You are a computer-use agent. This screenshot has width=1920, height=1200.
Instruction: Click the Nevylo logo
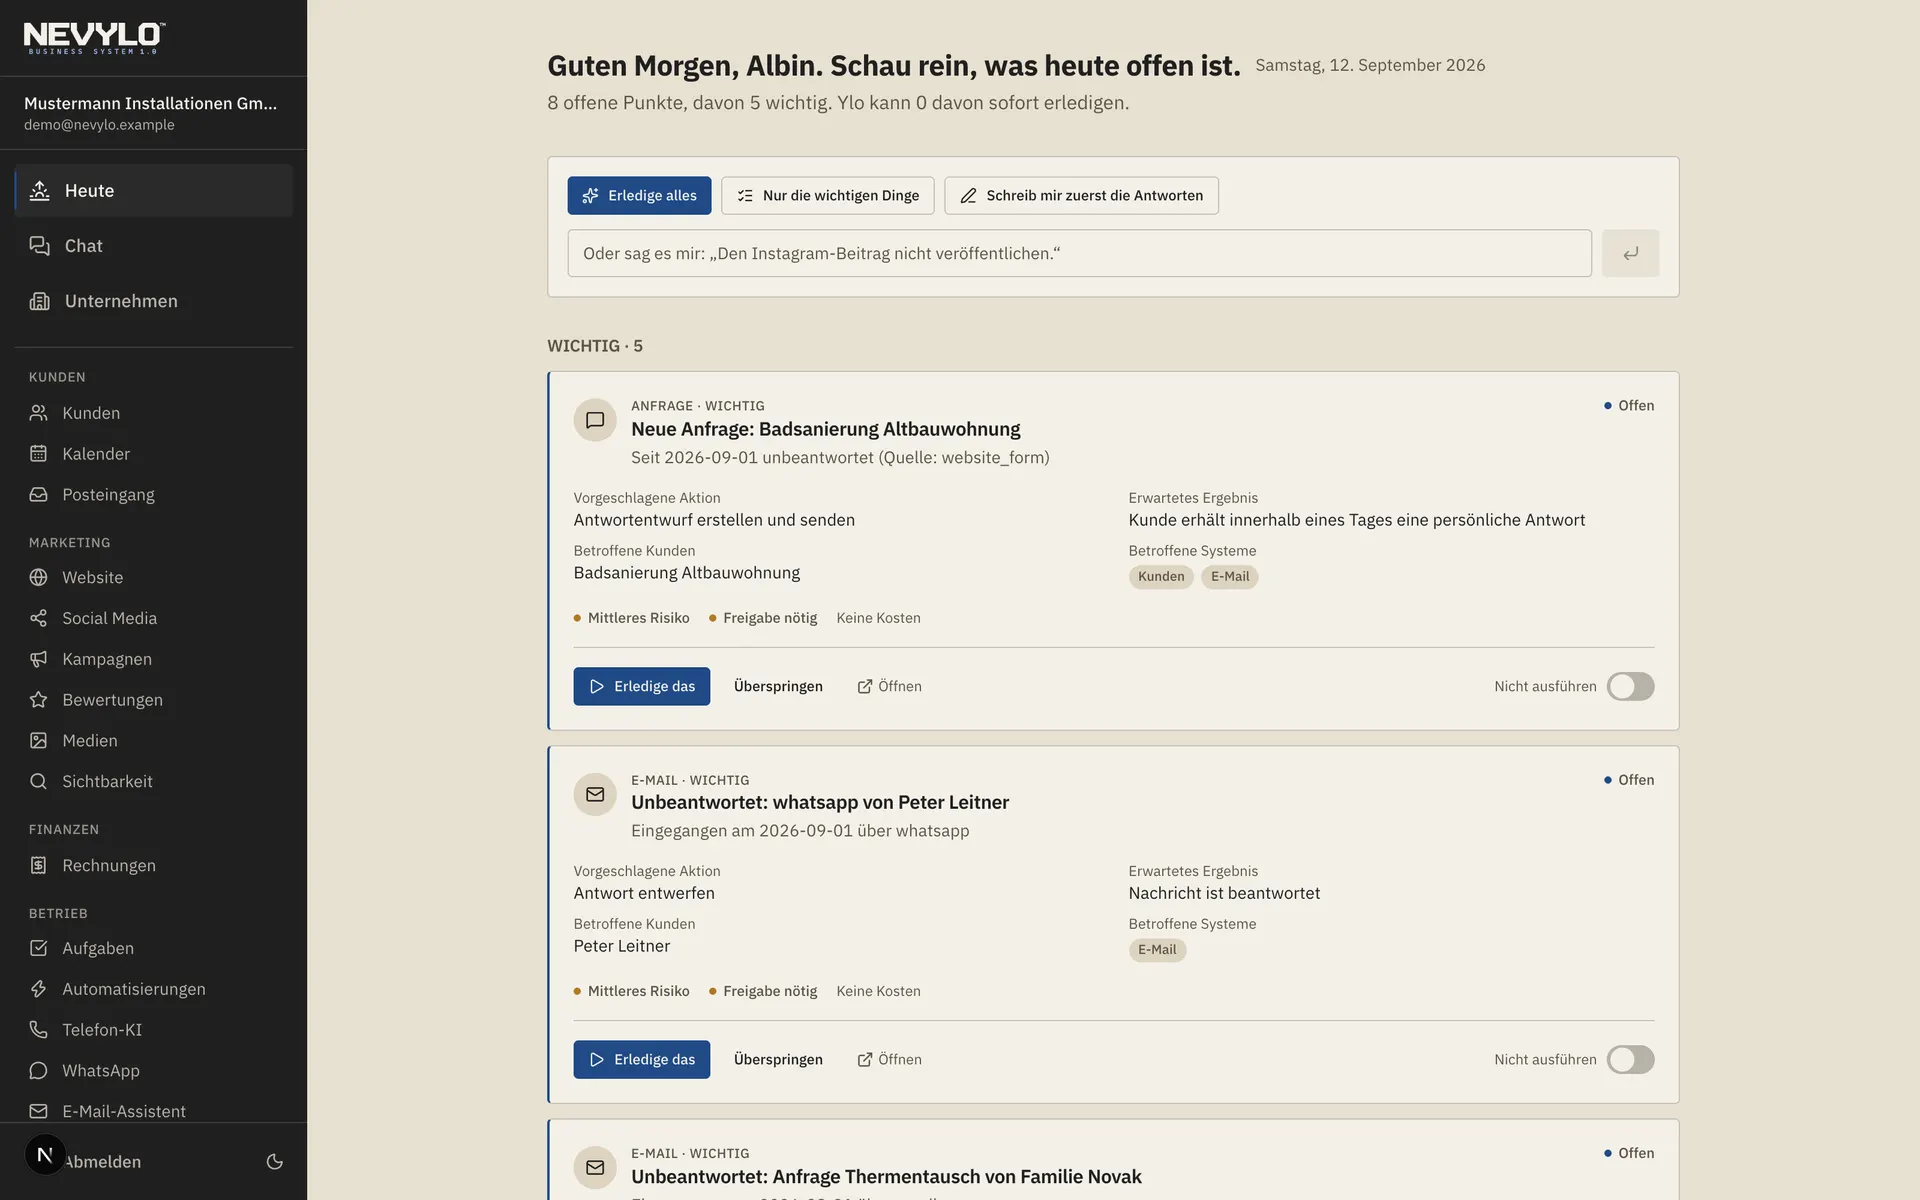coord(95,38)
